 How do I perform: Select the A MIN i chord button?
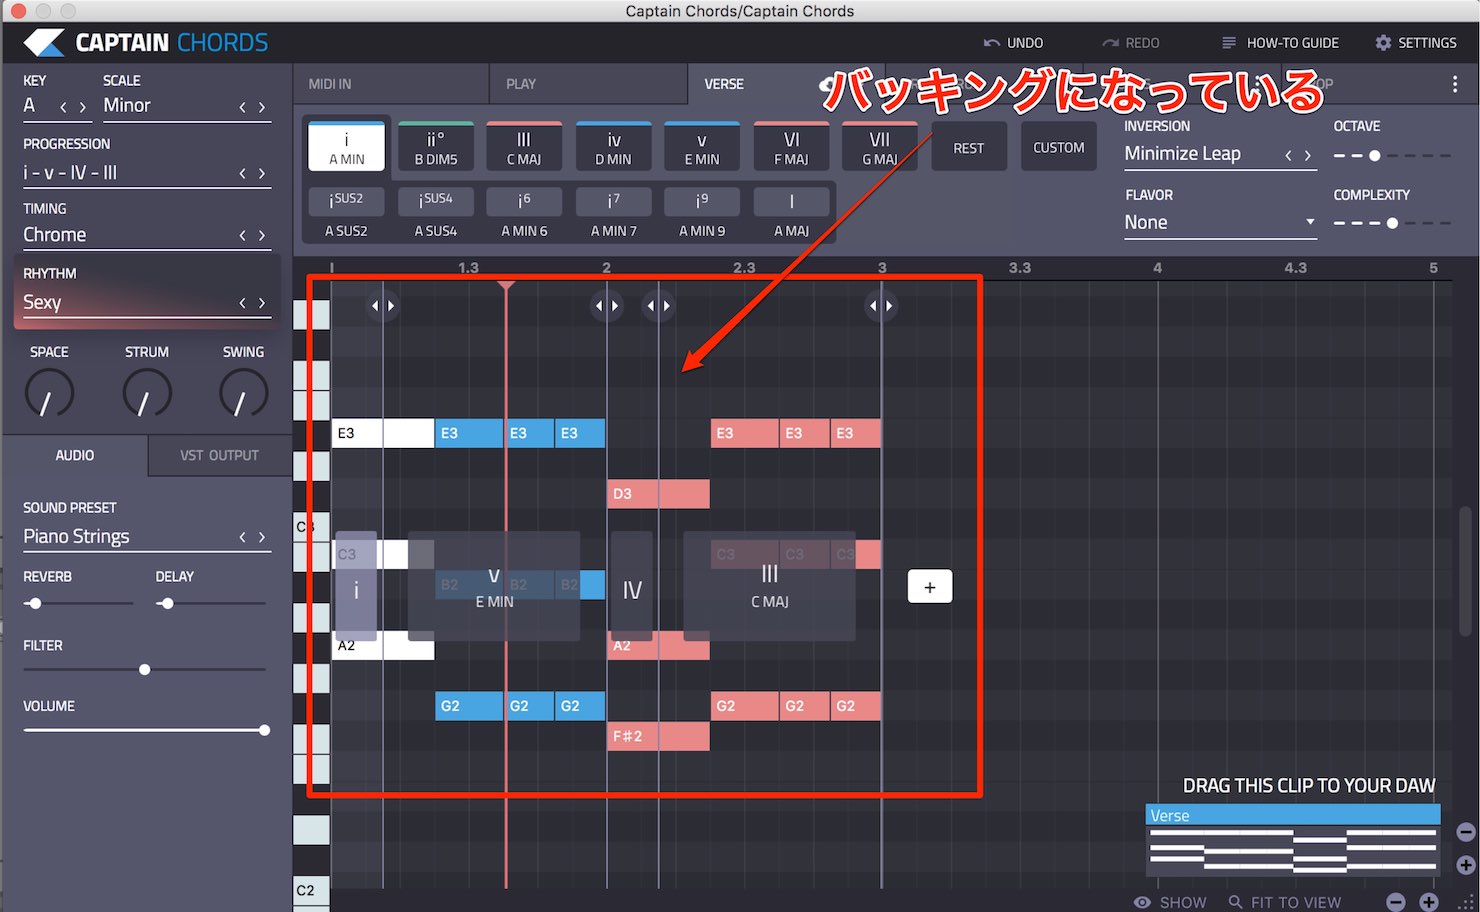point(347,147)
